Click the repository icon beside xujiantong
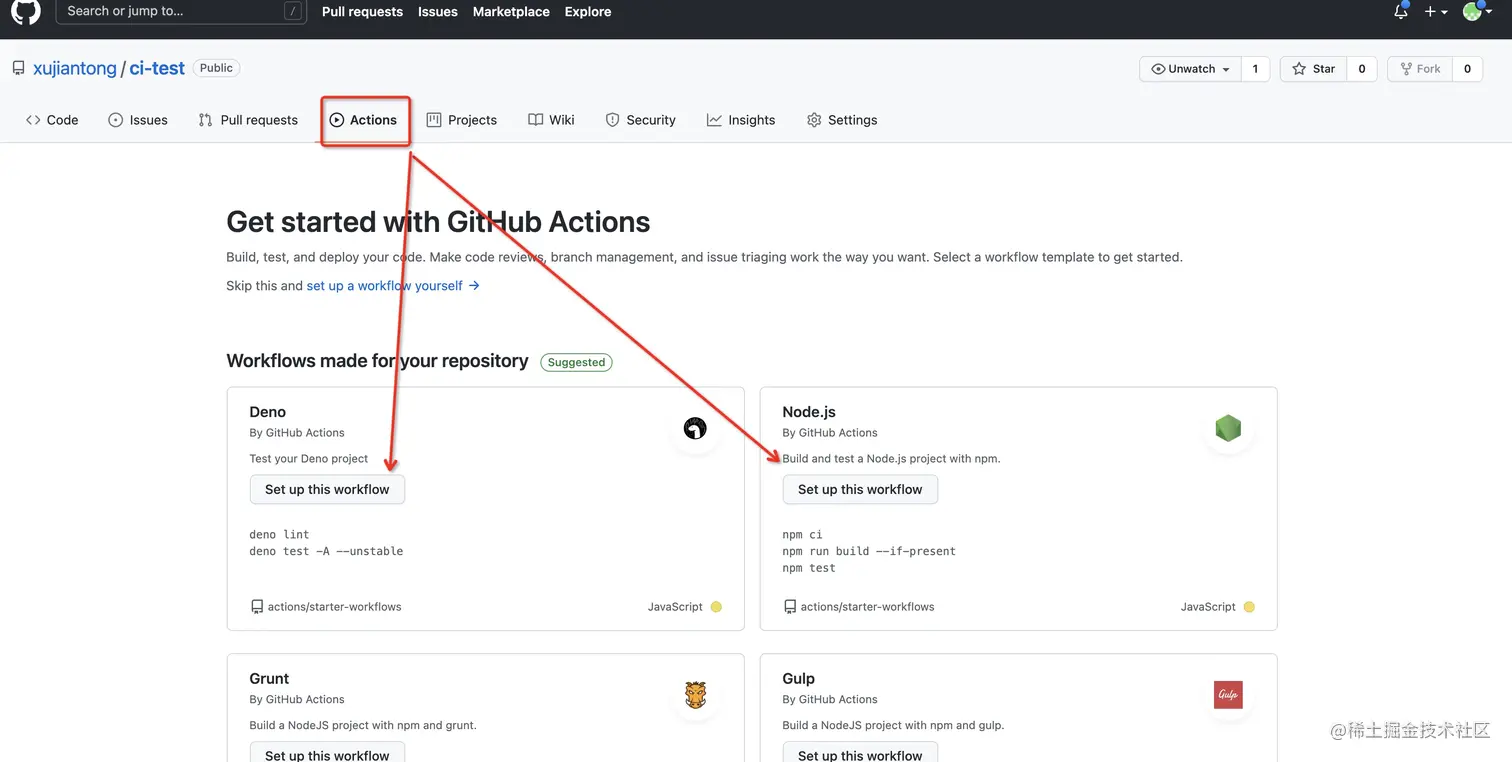This screenshot has height=762, width=1512. pos(18,68)
